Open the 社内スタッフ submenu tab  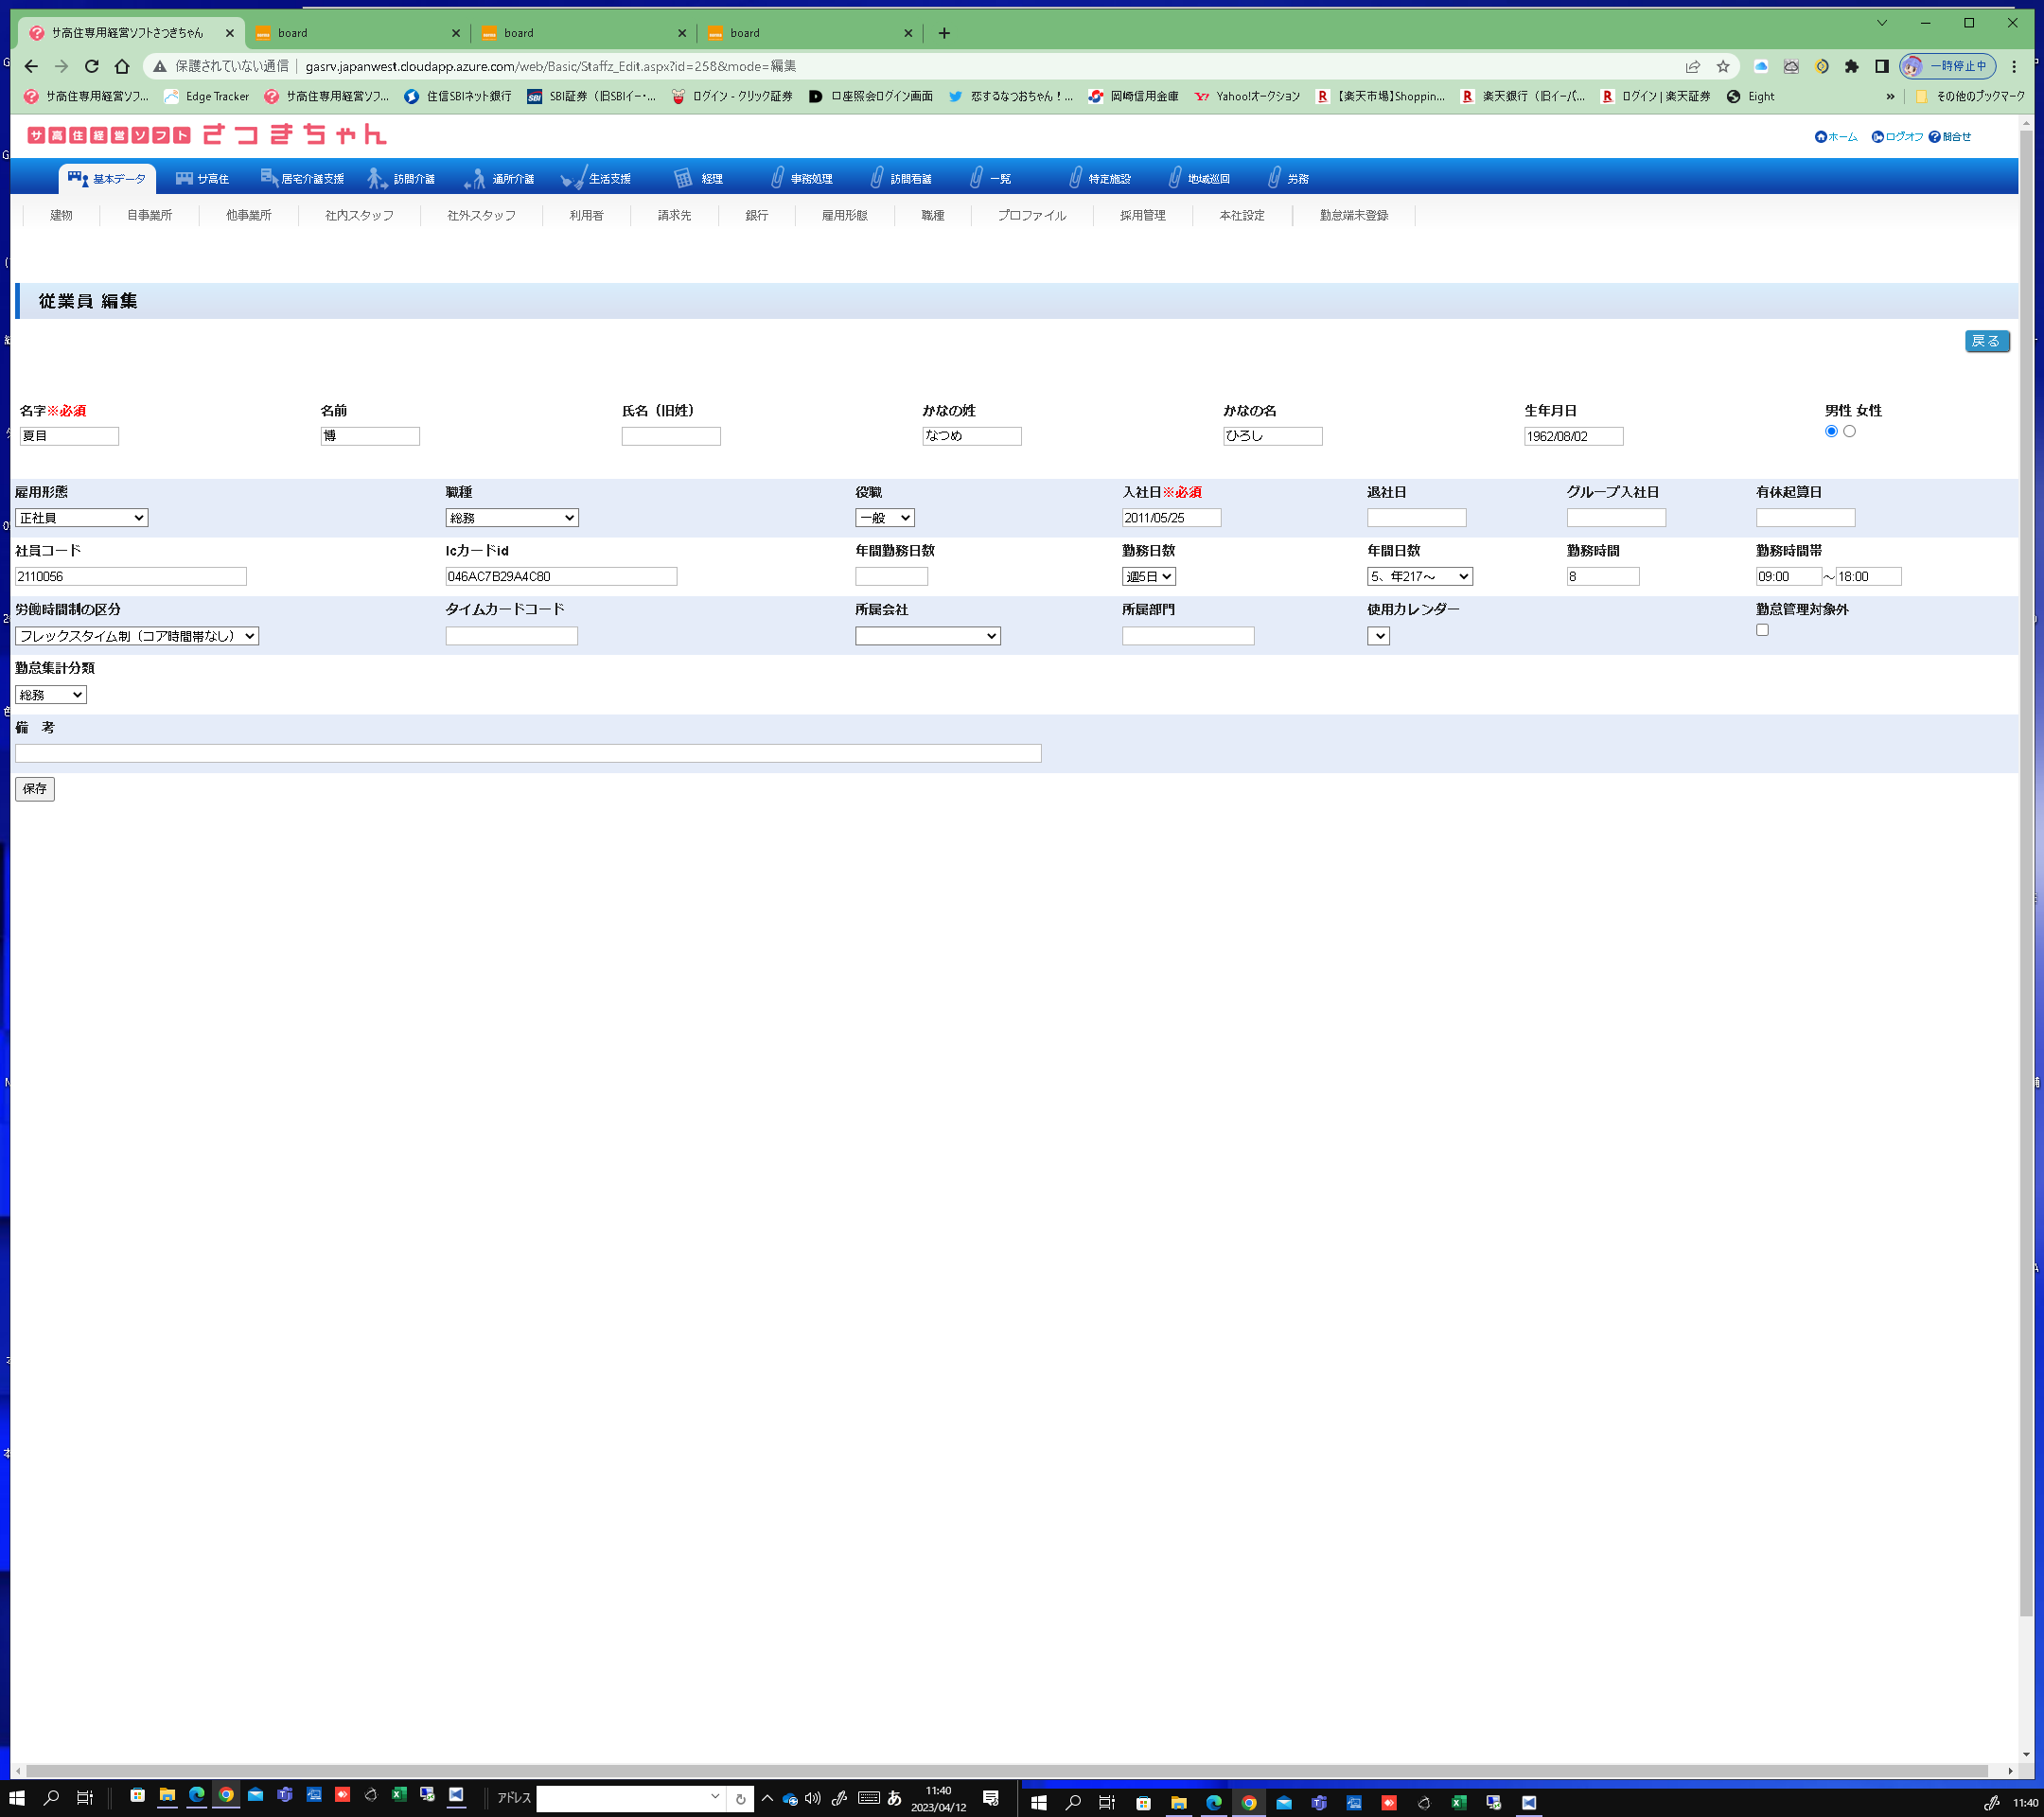click(x=359, y=215)
